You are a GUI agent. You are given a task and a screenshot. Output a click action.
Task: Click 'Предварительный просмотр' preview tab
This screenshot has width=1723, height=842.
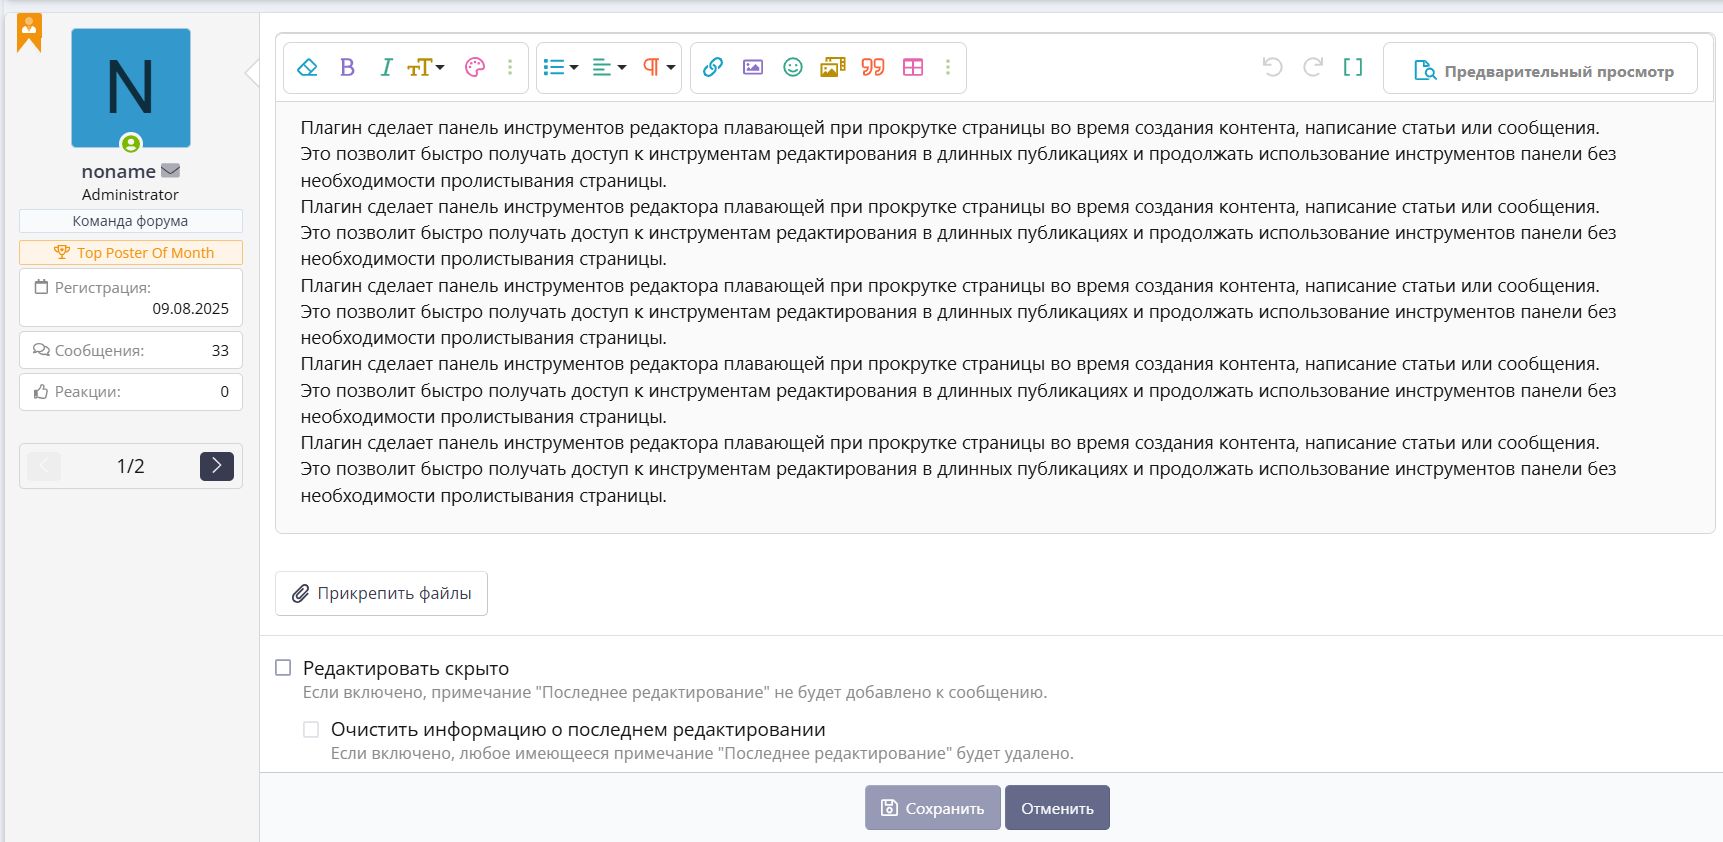point(1543,71)
